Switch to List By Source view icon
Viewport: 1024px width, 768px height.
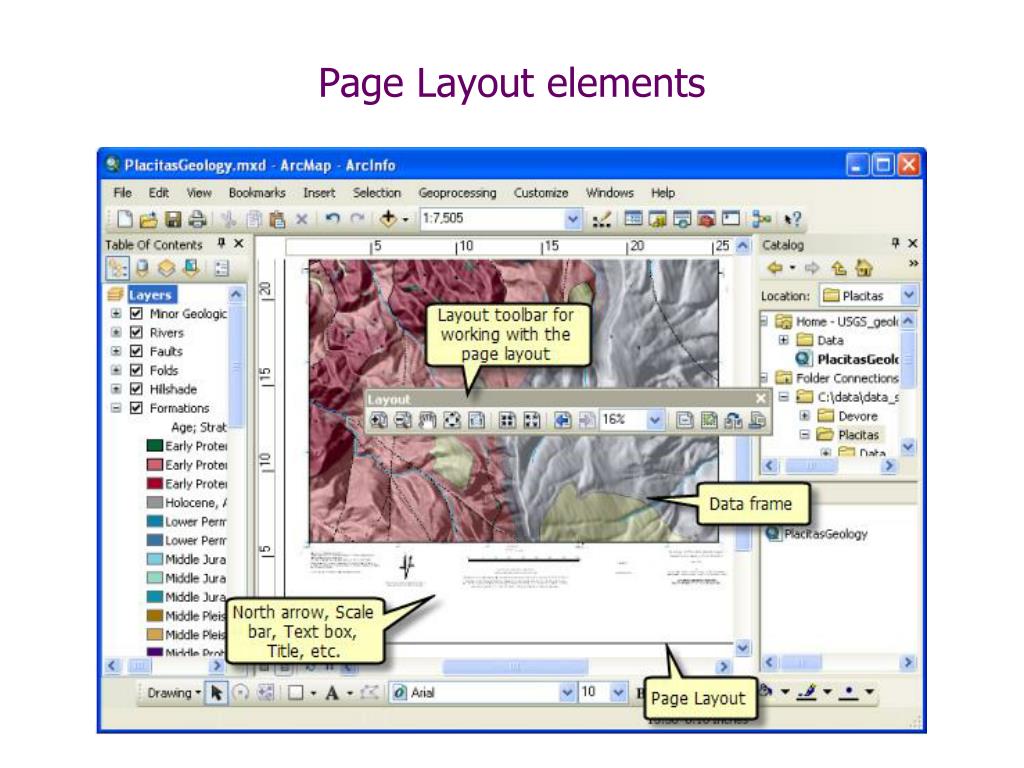[x=142, y=268]
